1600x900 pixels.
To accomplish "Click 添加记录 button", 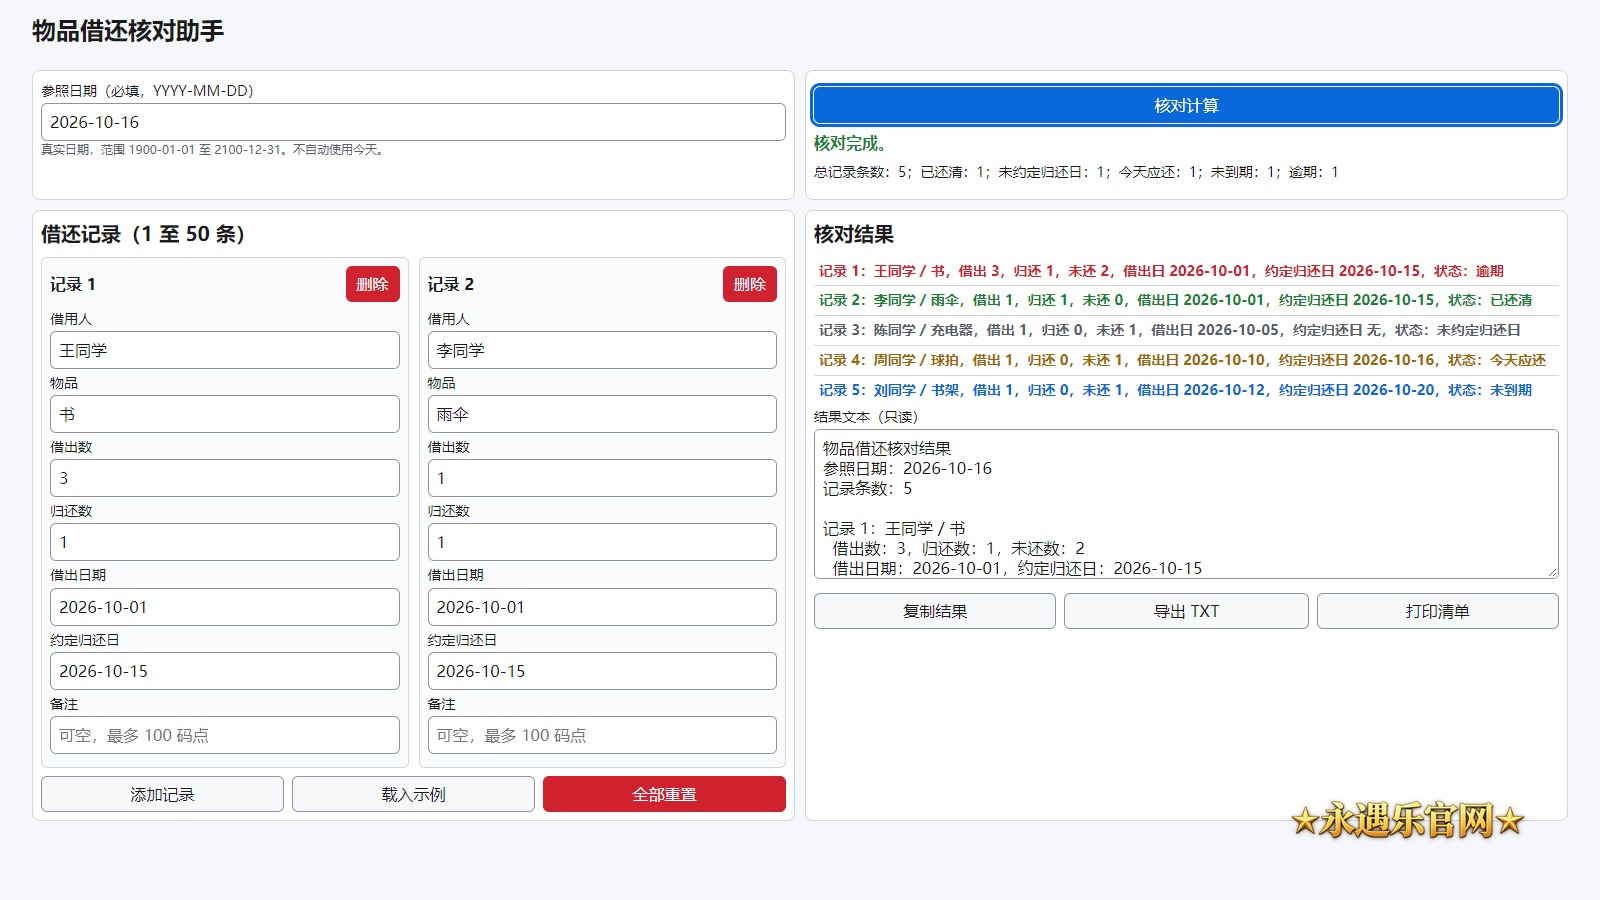I will tap(162, 794).
